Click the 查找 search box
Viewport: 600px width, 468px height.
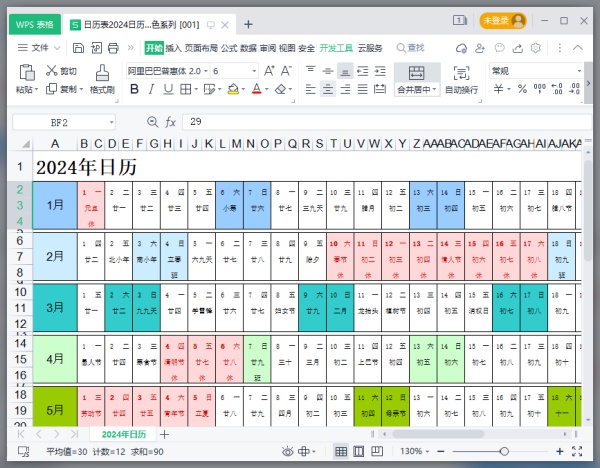pos(411,48)
